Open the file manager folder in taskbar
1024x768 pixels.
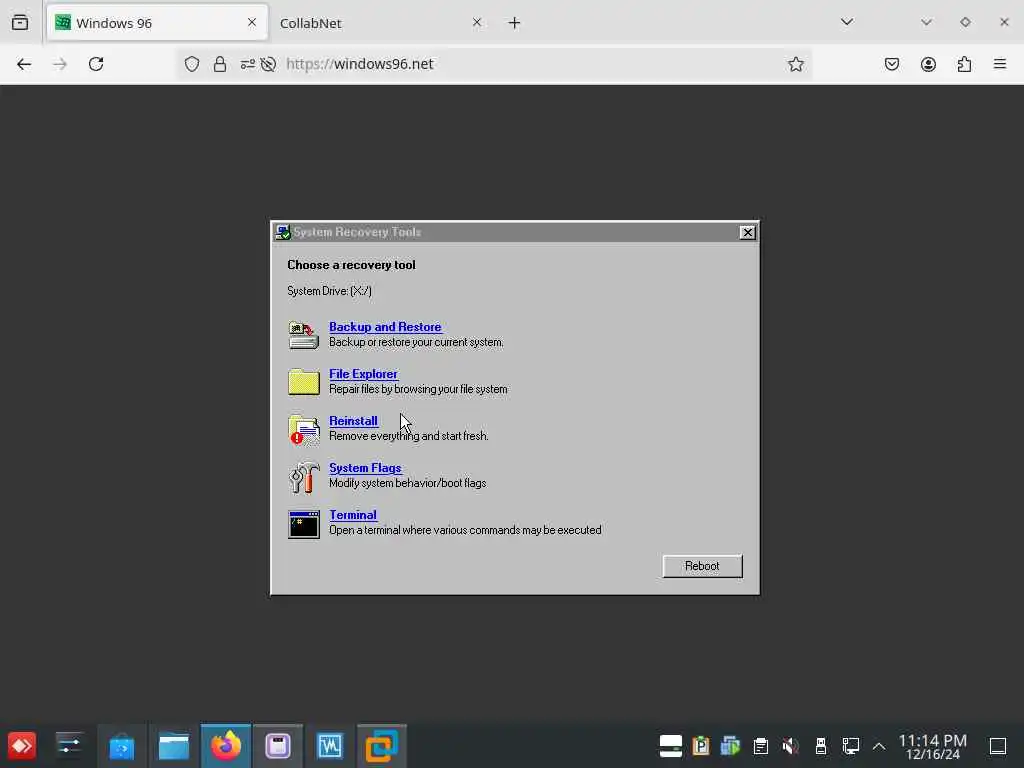click(x=174, y=746)
